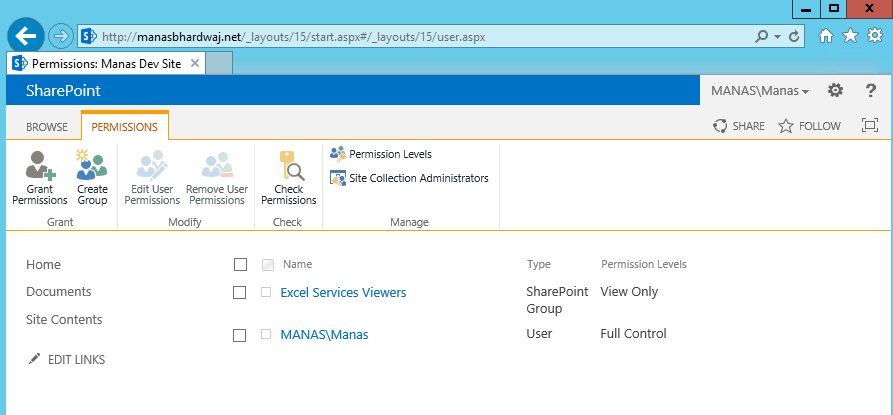The image size is (893, 415).
Task: Toggle the large select-all checkbox in header
Action: click(240, 265)
